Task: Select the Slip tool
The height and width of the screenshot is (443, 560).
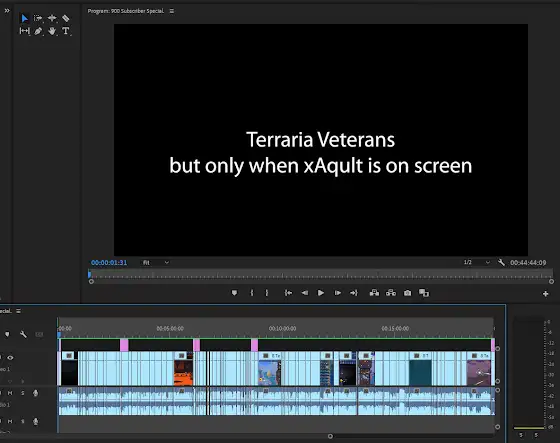Action: (x=24, y=31)
